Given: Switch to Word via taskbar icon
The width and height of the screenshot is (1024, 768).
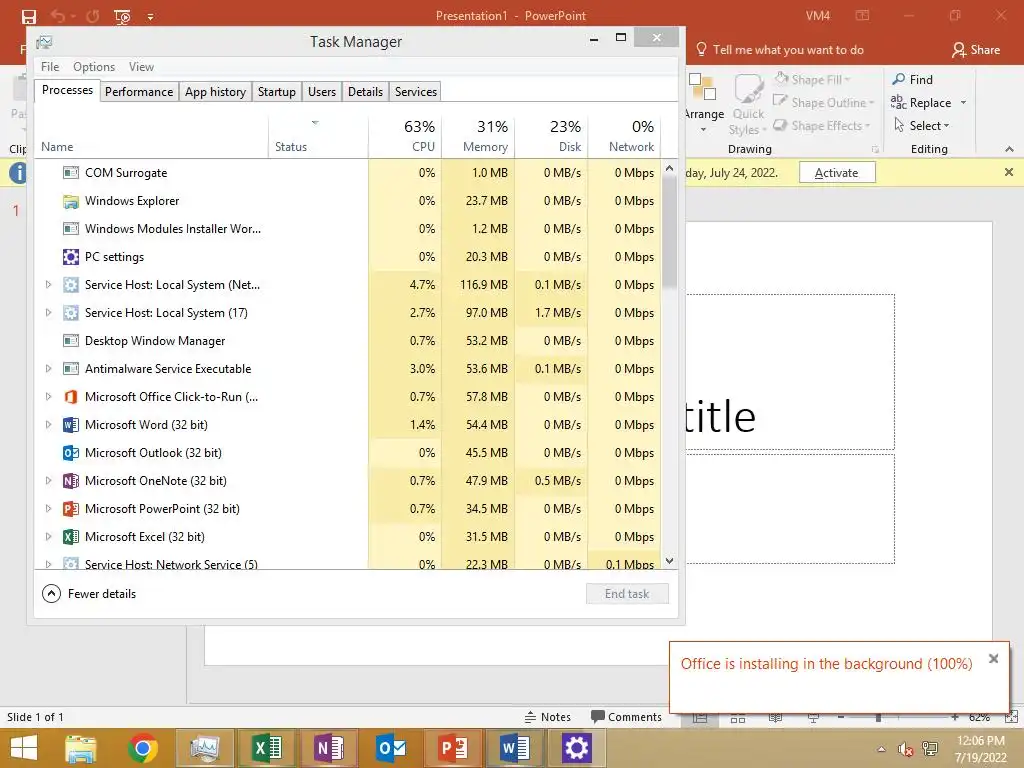Looking at the screenshot, I should (515, 748).
